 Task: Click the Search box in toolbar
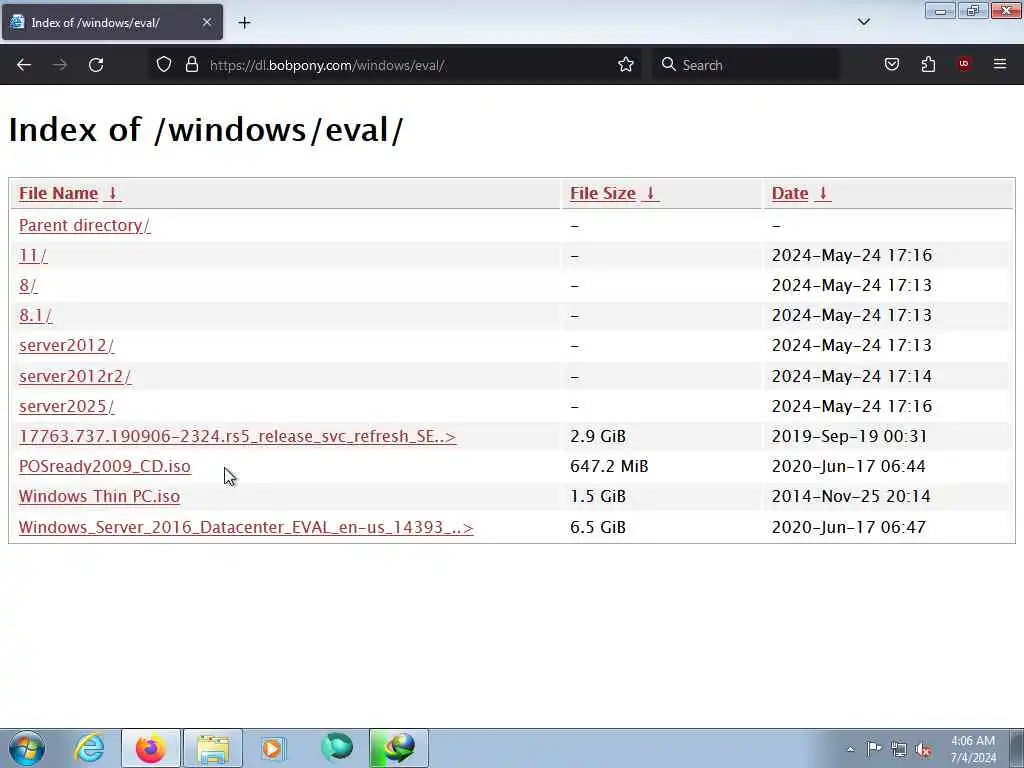click(746, 65)
